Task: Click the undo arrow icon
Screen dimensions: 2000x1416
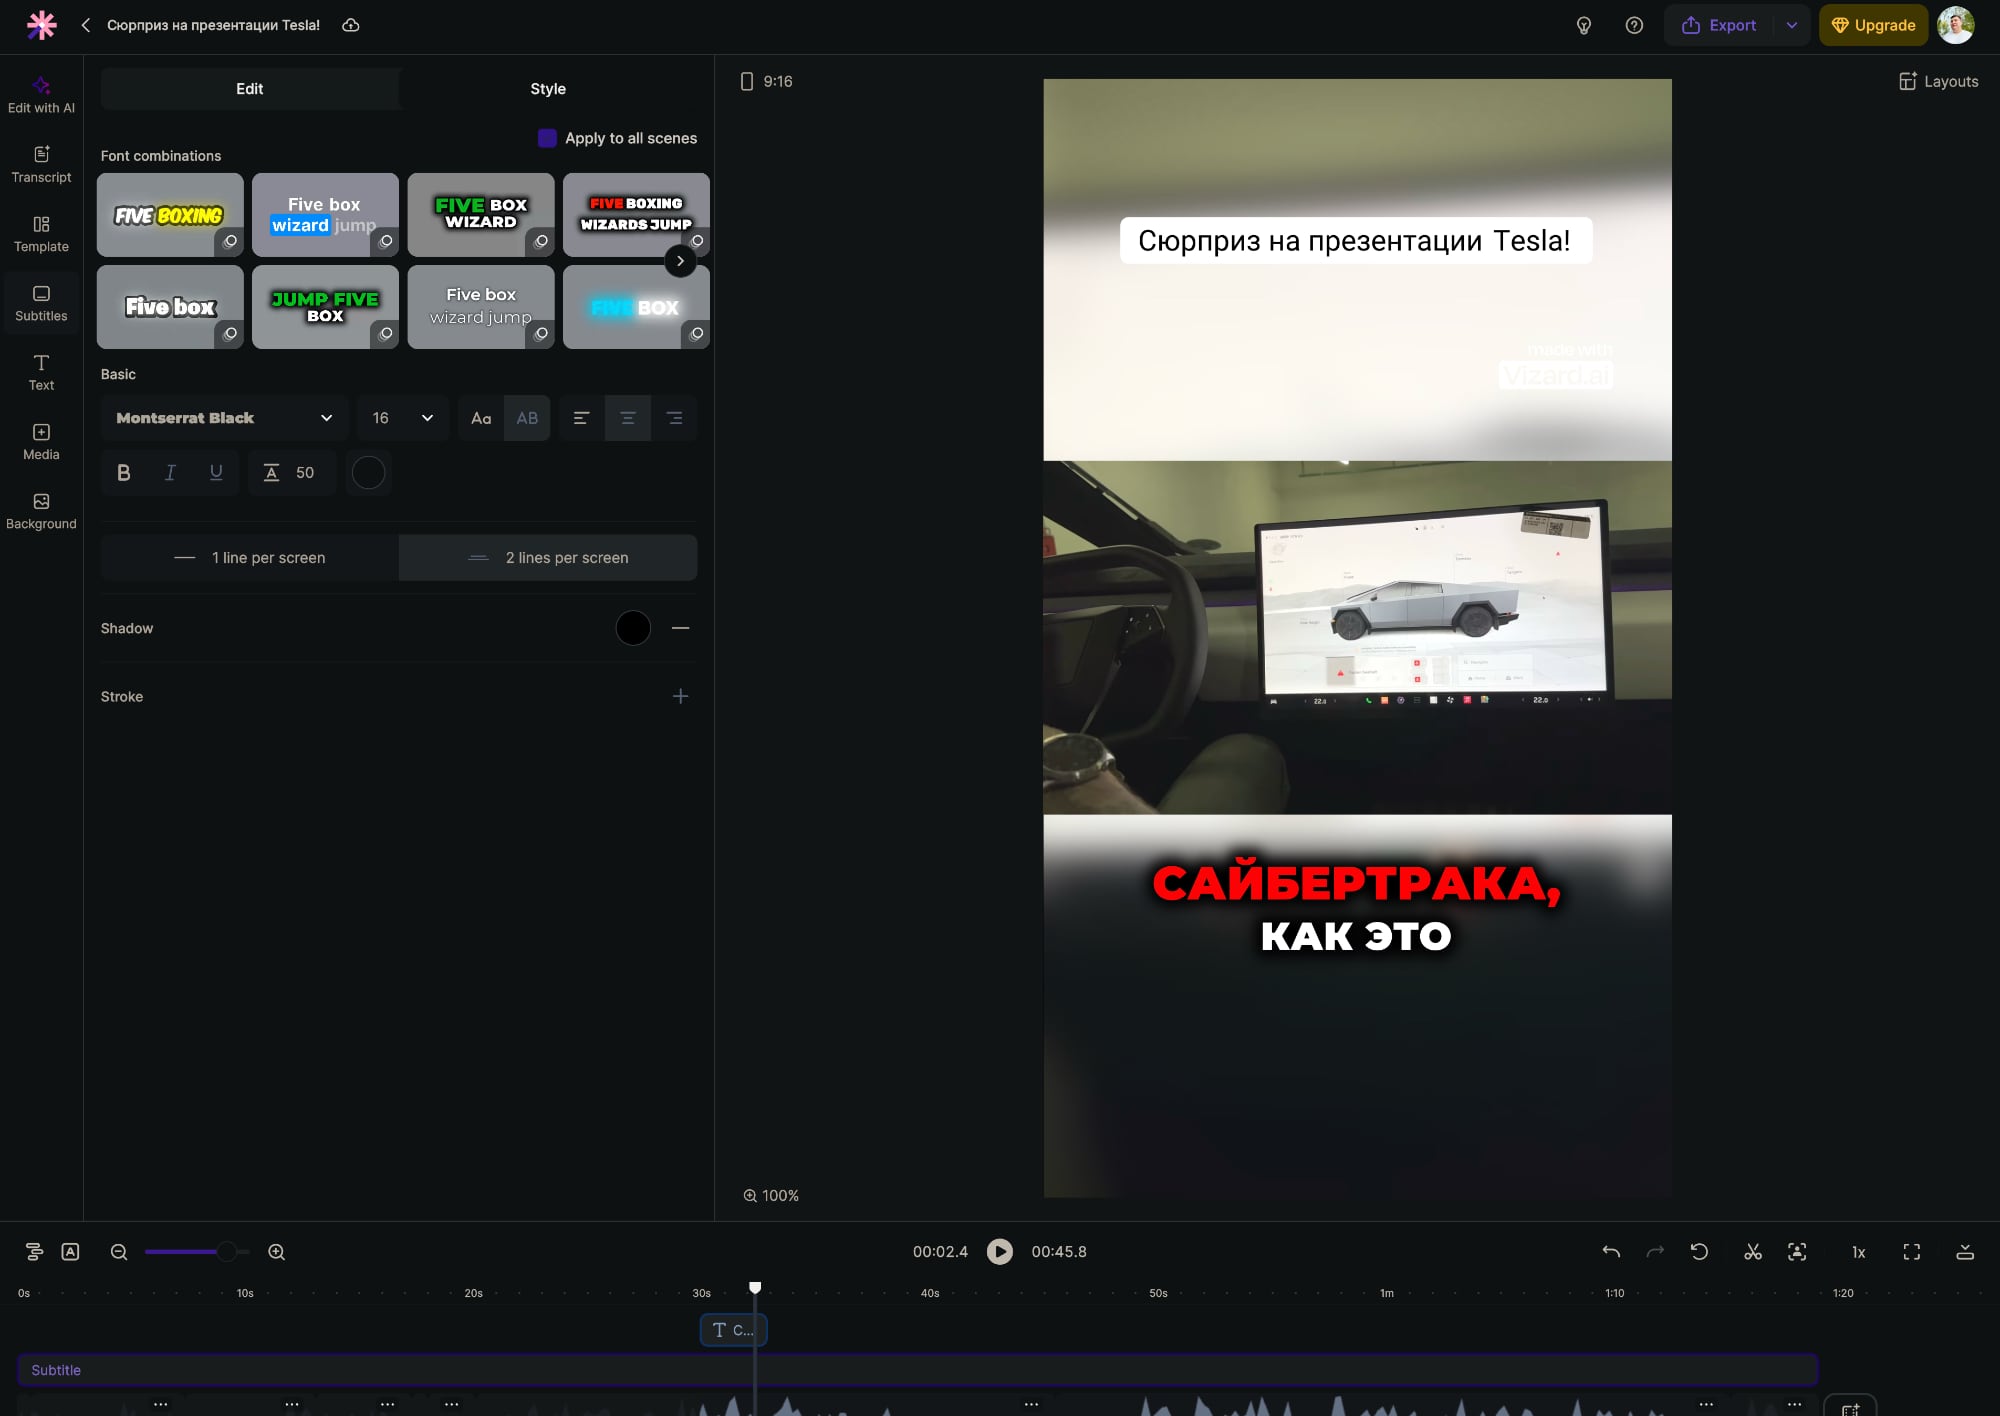Action: pos(1610,1252)
